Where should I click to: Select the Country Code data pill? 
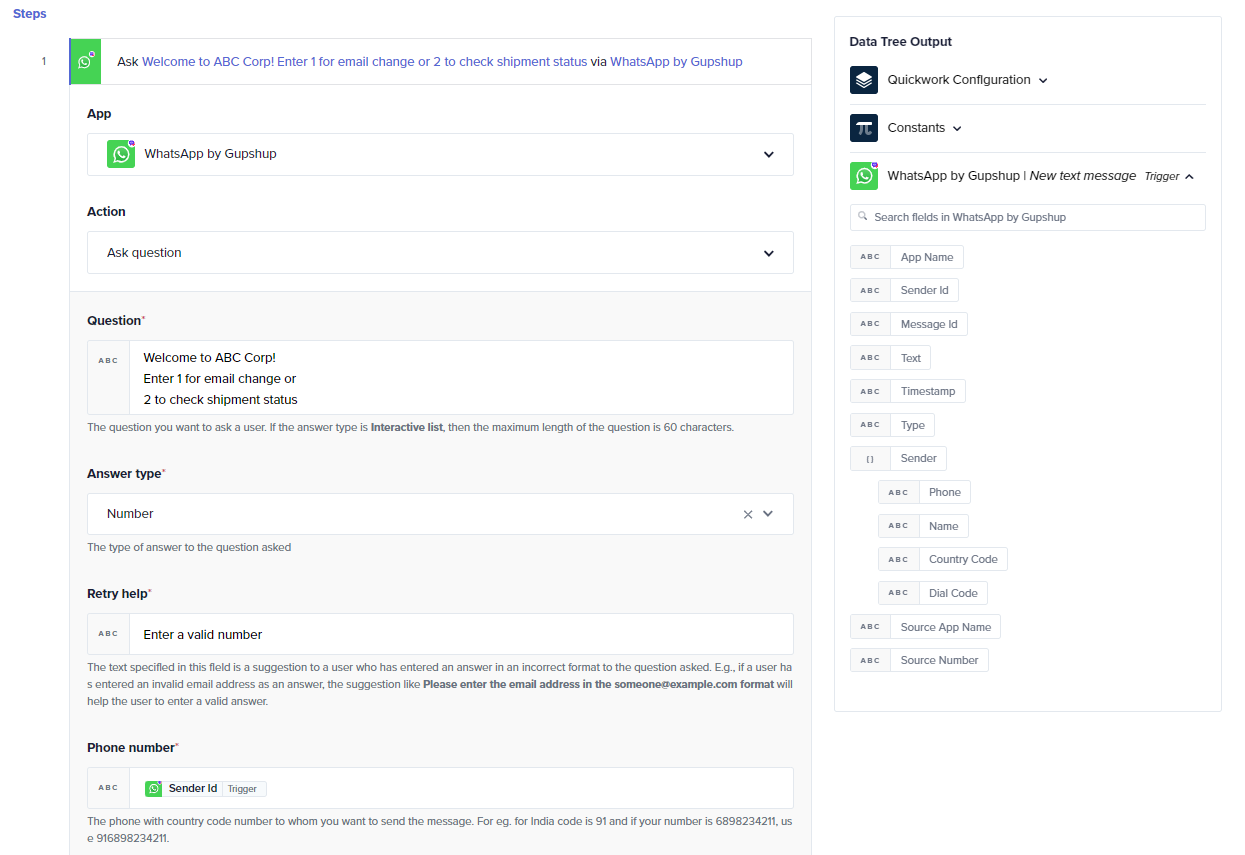pyautogui.click(x=943, y=560)
